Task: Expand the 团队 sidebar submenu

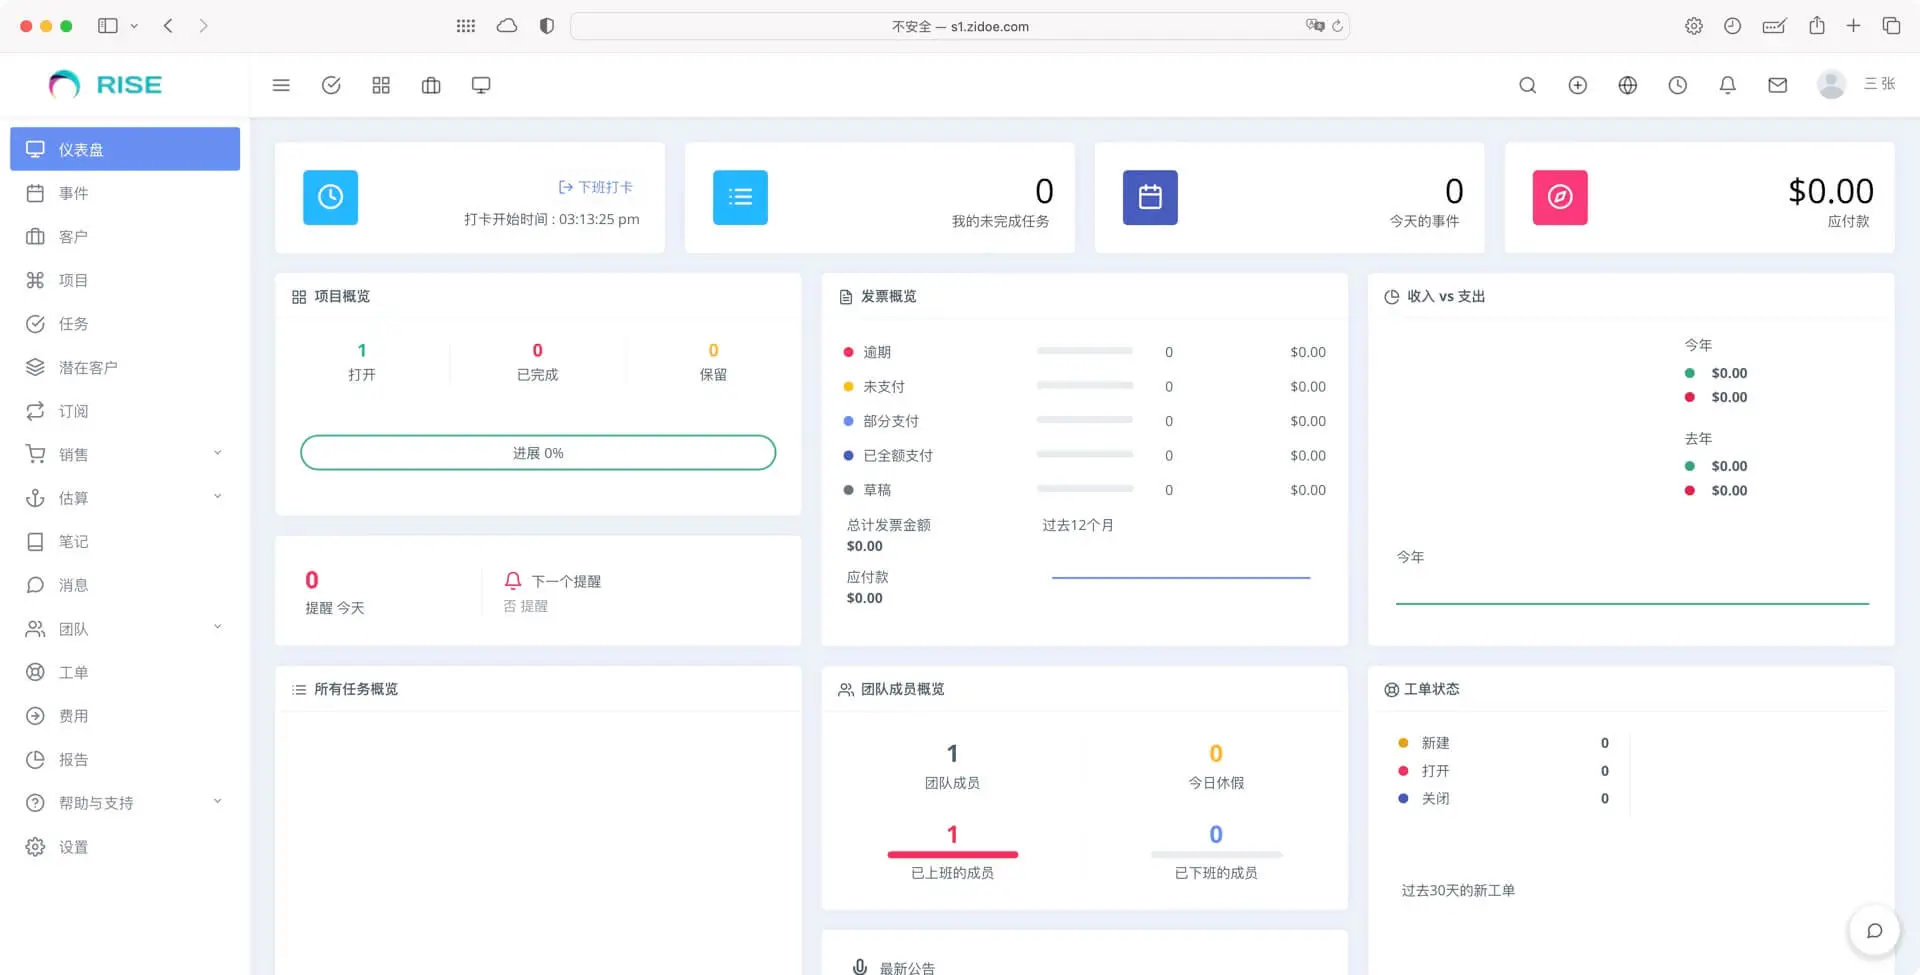Action: point(125,629)
